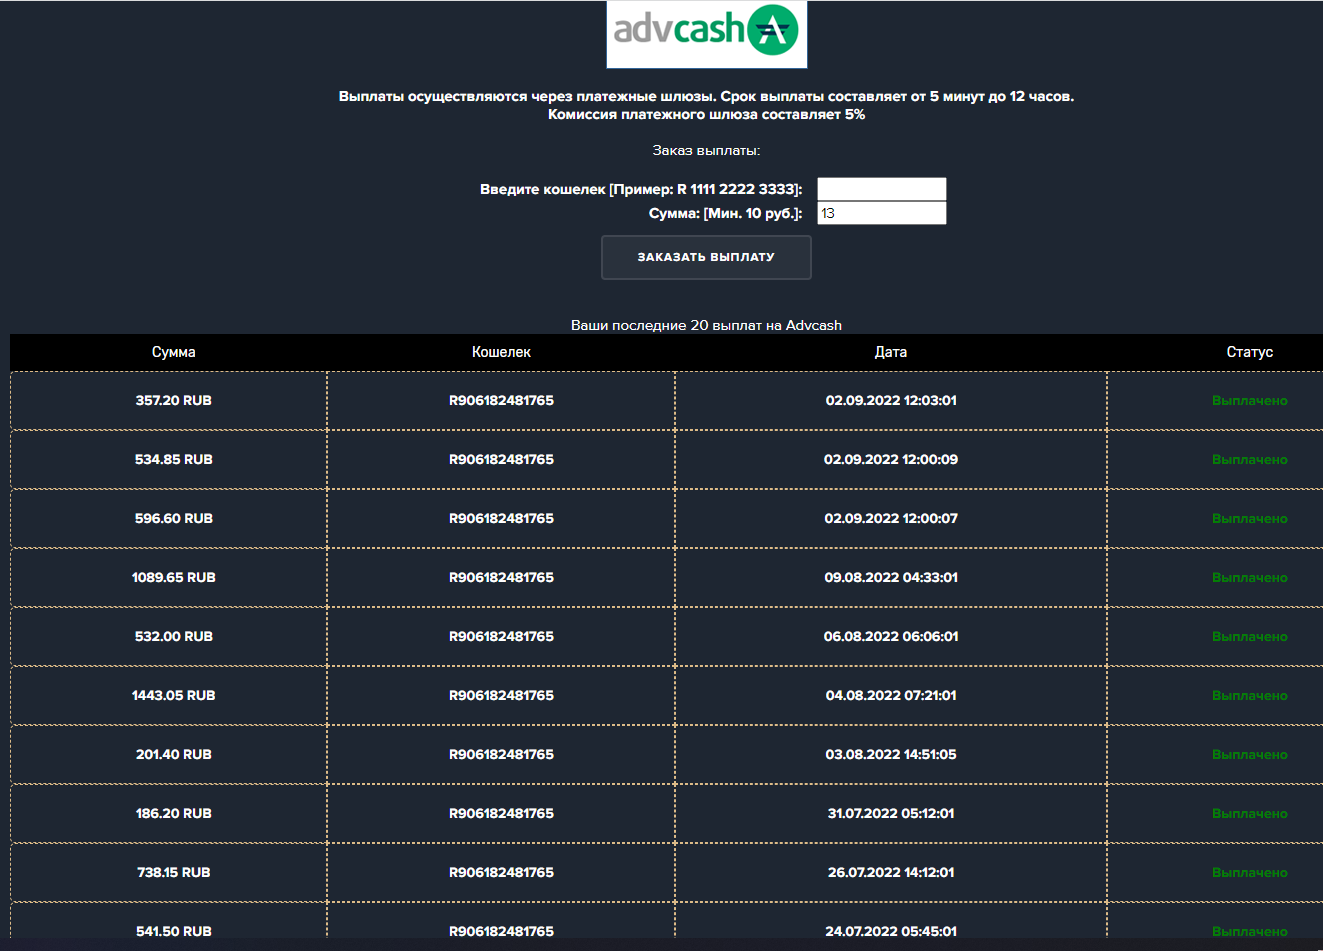Click the date 26.07.2022 14:12:01
This screenshot has width=1323, height=951.
[x=891, y=872]
